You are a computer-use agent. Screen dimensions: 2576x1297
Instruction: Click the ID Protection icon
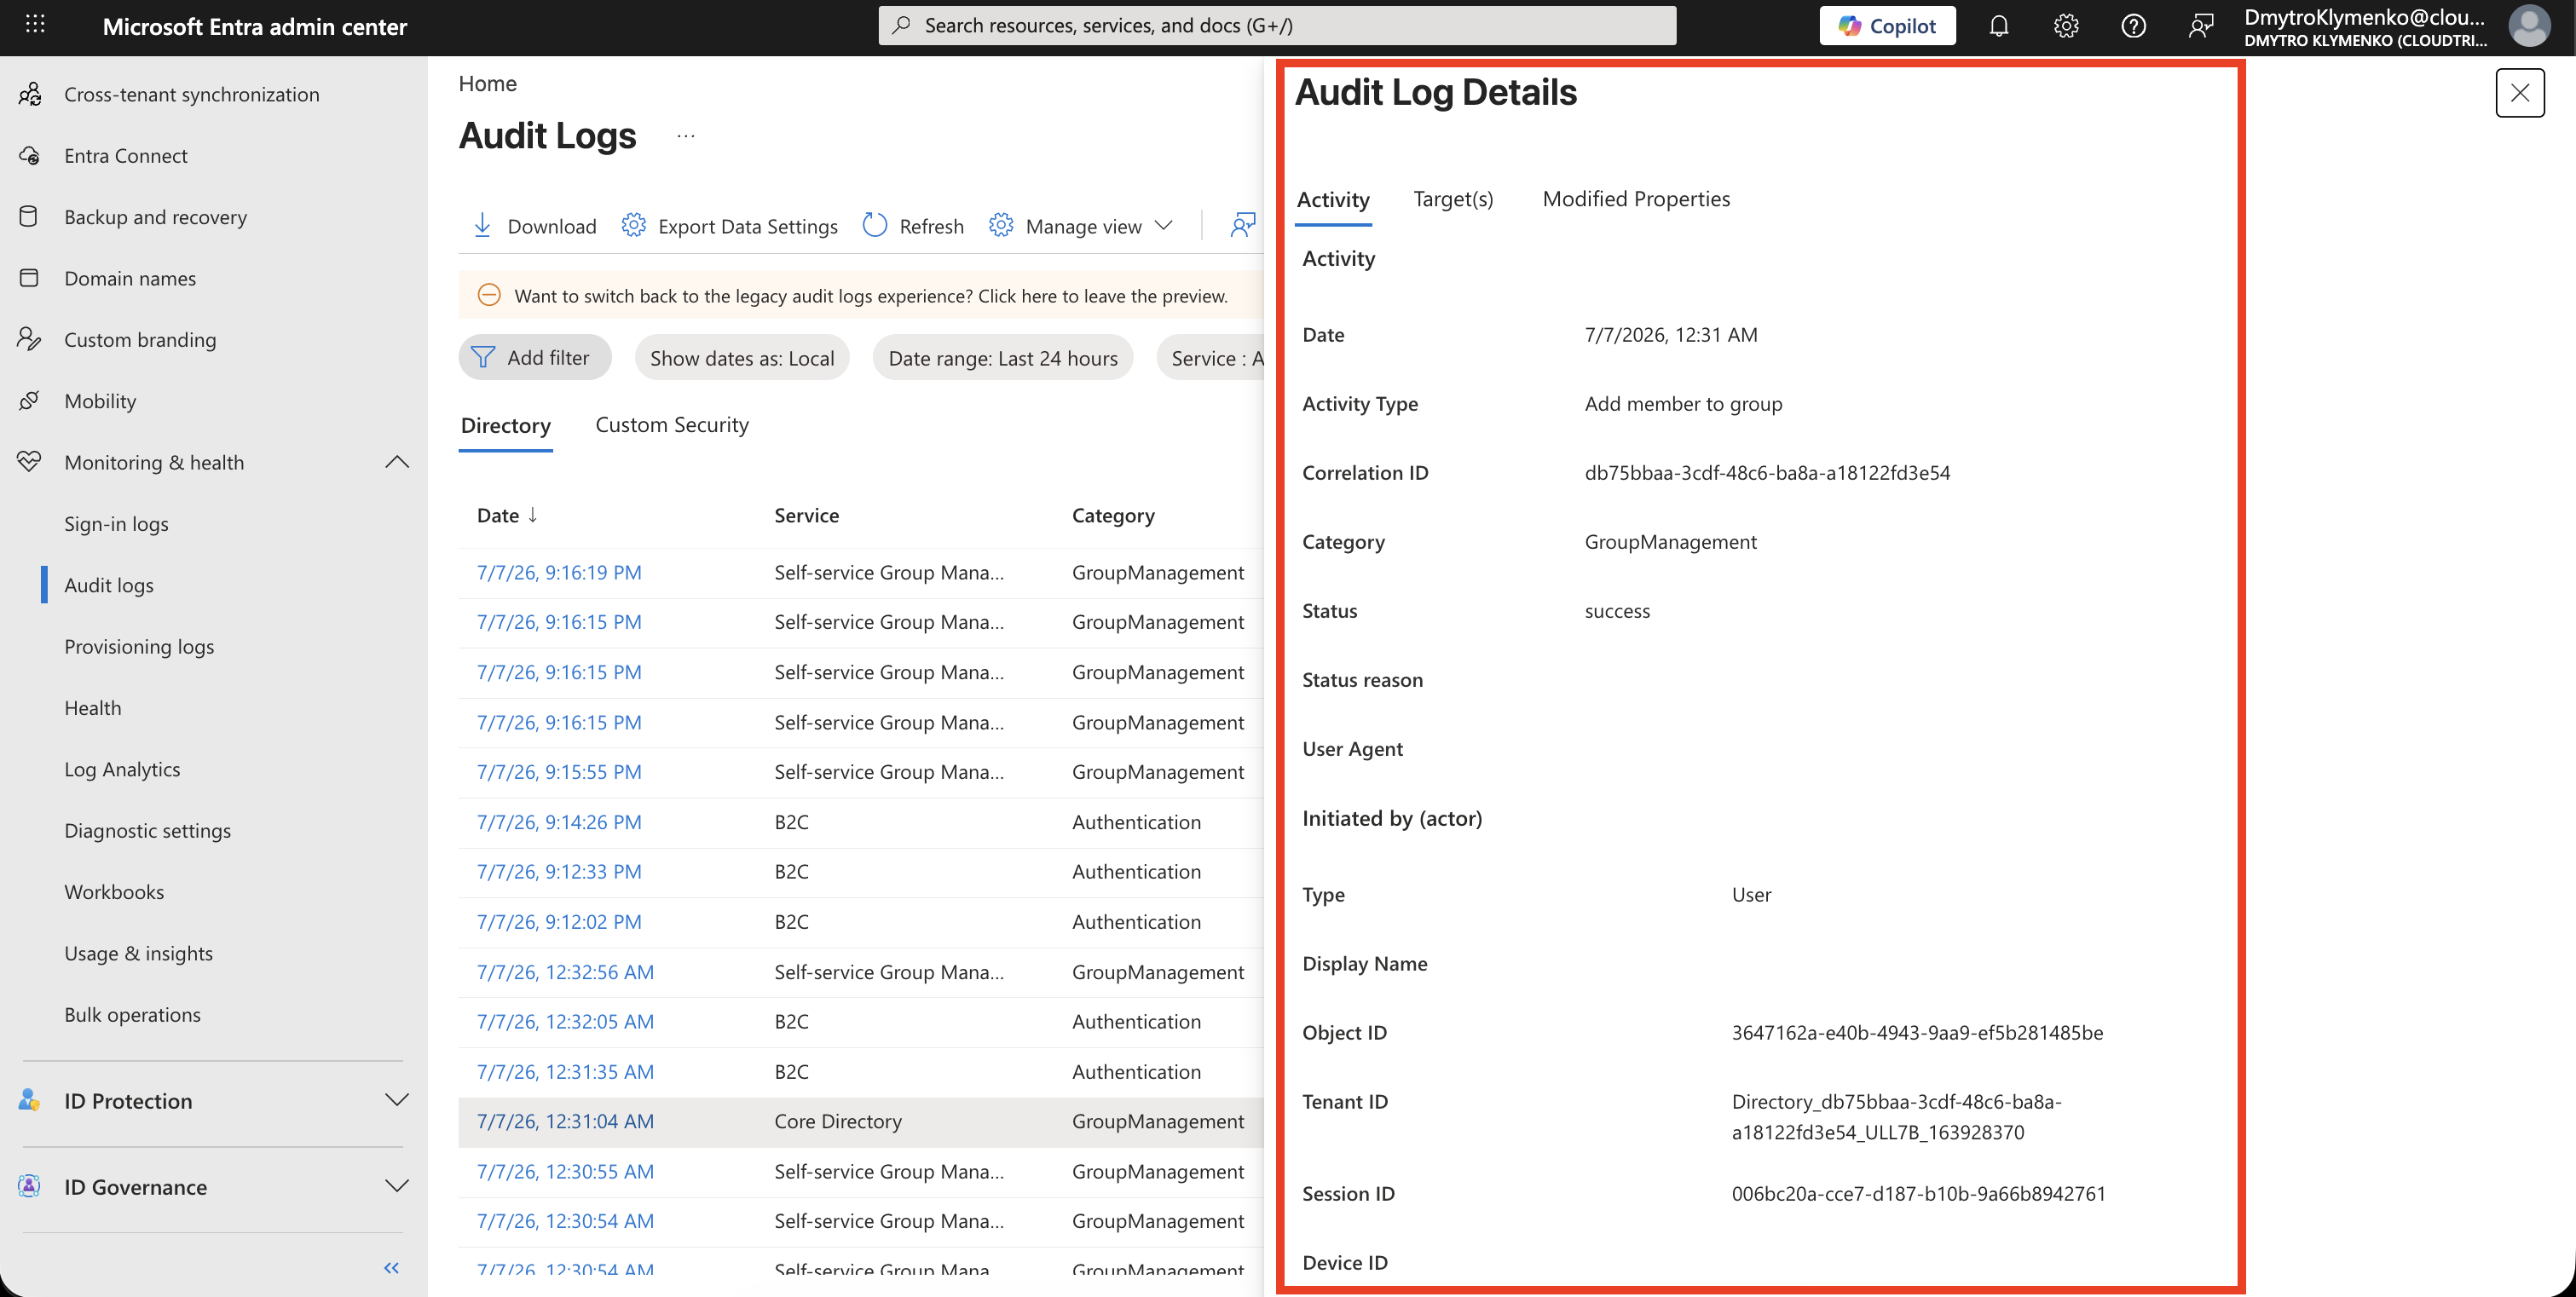[x=30, y=1101]
